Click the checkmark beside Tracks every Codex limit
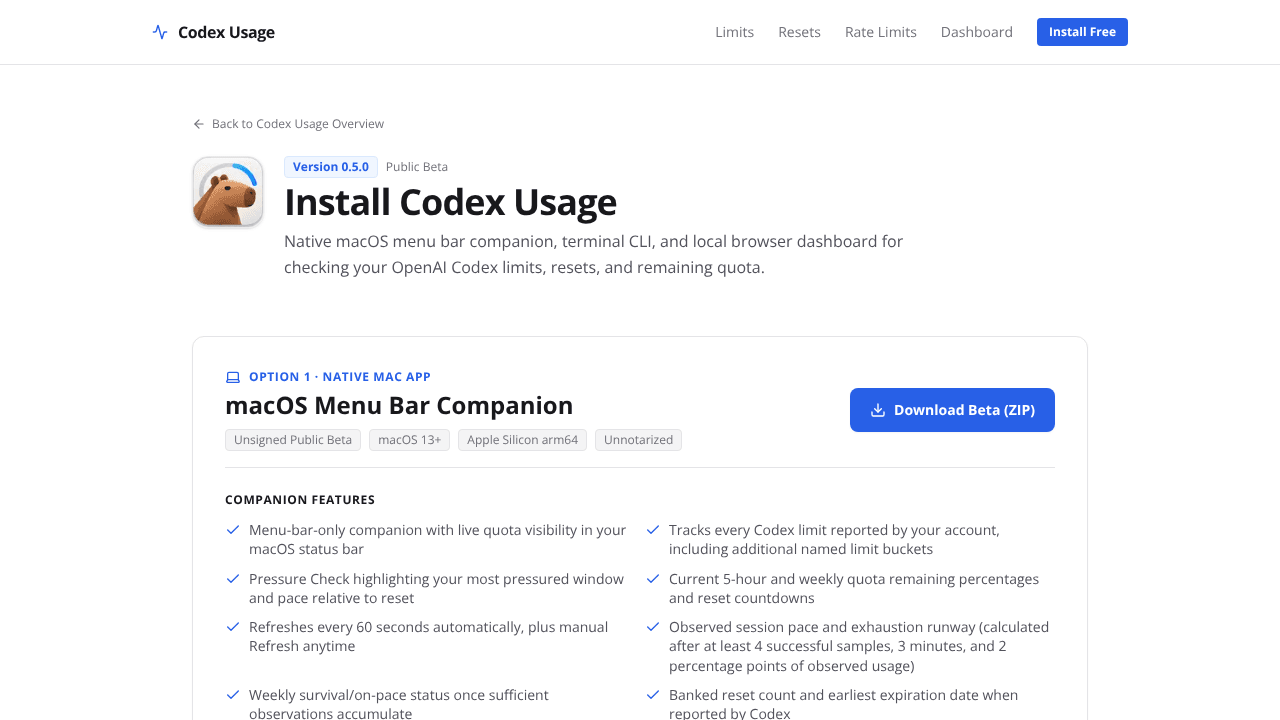The image size is (1280, 720). point(653,530)
